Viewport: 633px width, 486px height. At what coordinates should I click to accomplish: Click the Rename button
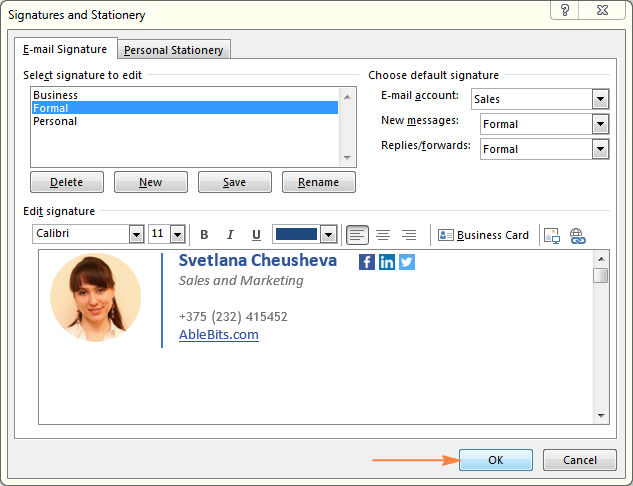pos(319,182)
